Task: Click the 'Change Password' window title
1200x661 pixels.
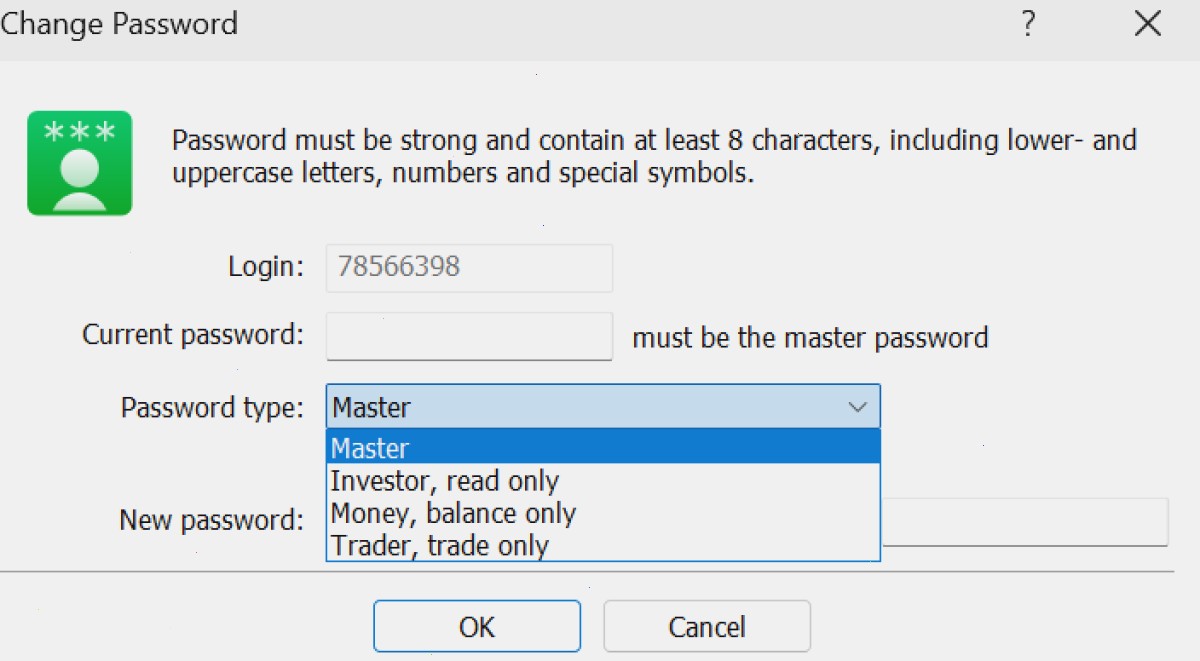Action: point(119,23)
